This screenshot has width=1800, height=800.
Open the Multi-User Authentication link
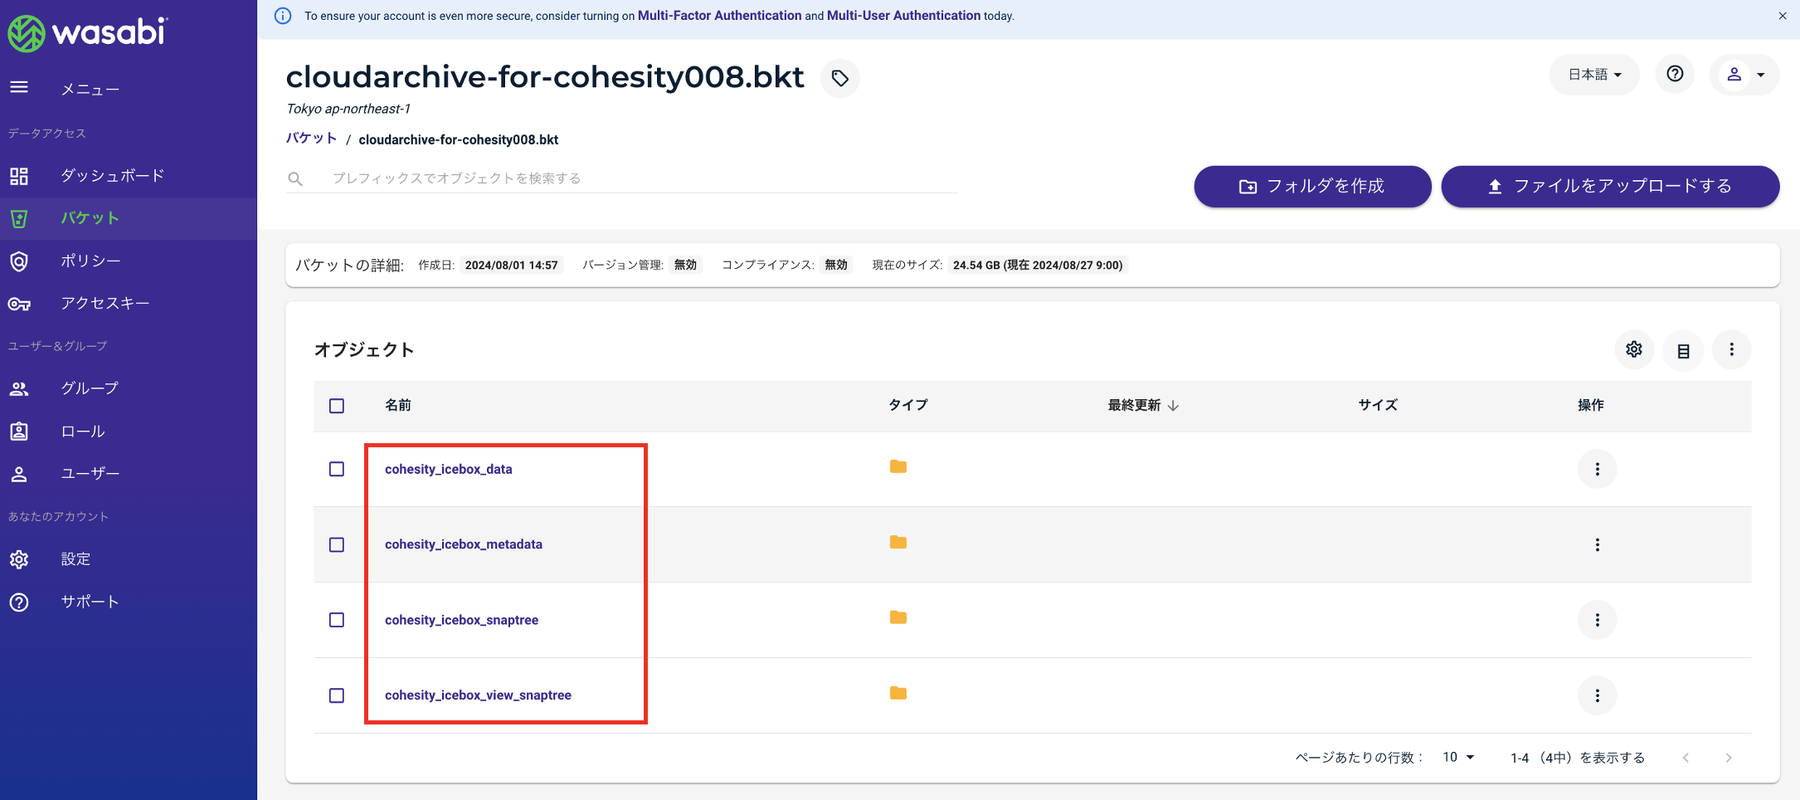pos(903,16)
